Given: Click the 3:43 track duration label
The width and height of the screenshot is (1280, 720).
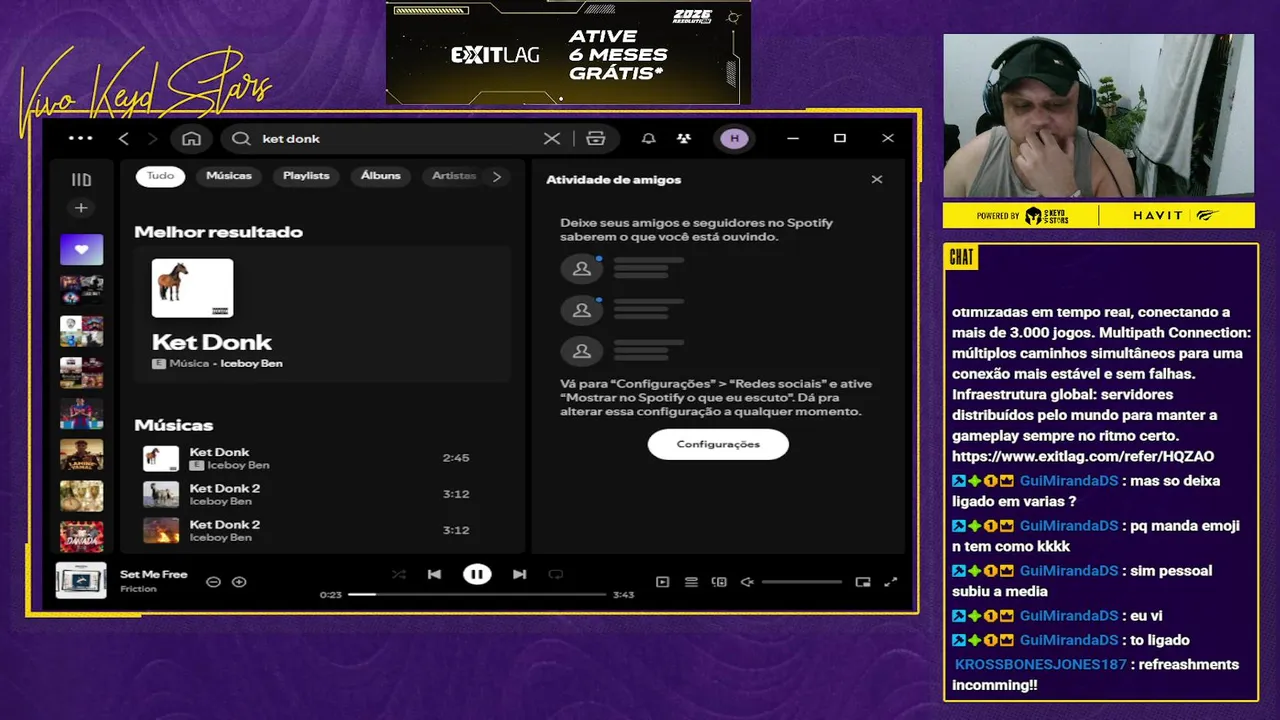Looking at the screenshot, I should tap(623, 595).
